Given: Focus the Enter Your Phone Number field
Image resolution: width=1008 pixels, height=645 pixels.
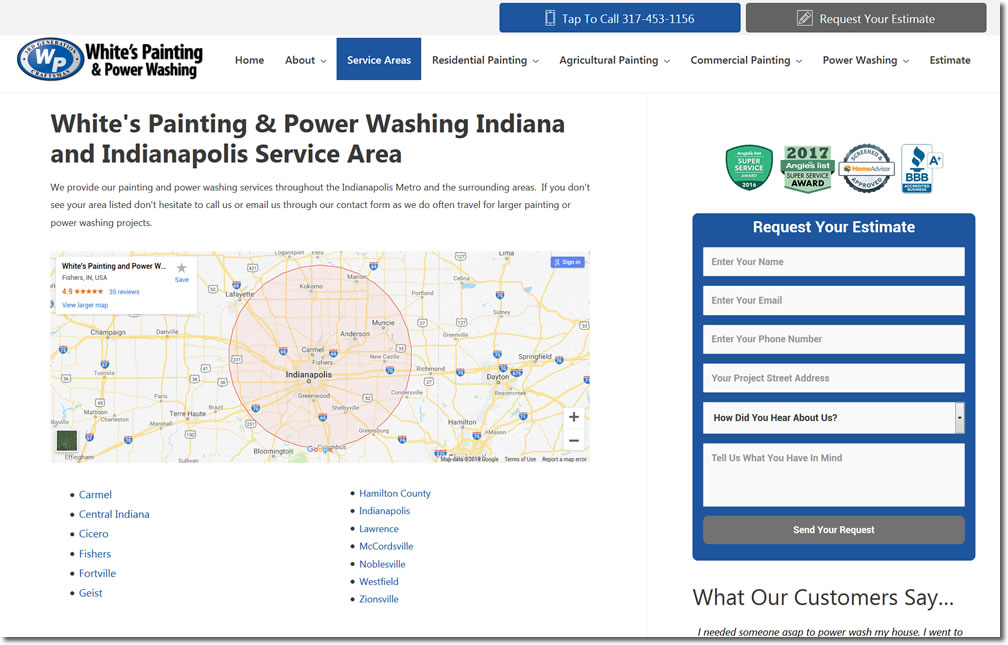Looking at the screenshot, I should coord(834,339).
